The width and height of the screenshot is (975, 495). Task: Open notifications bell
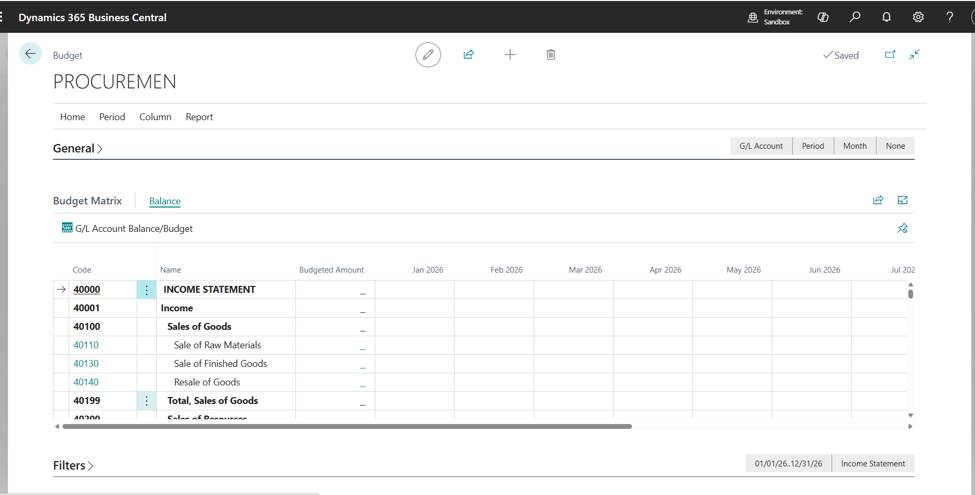coord(886,17)
